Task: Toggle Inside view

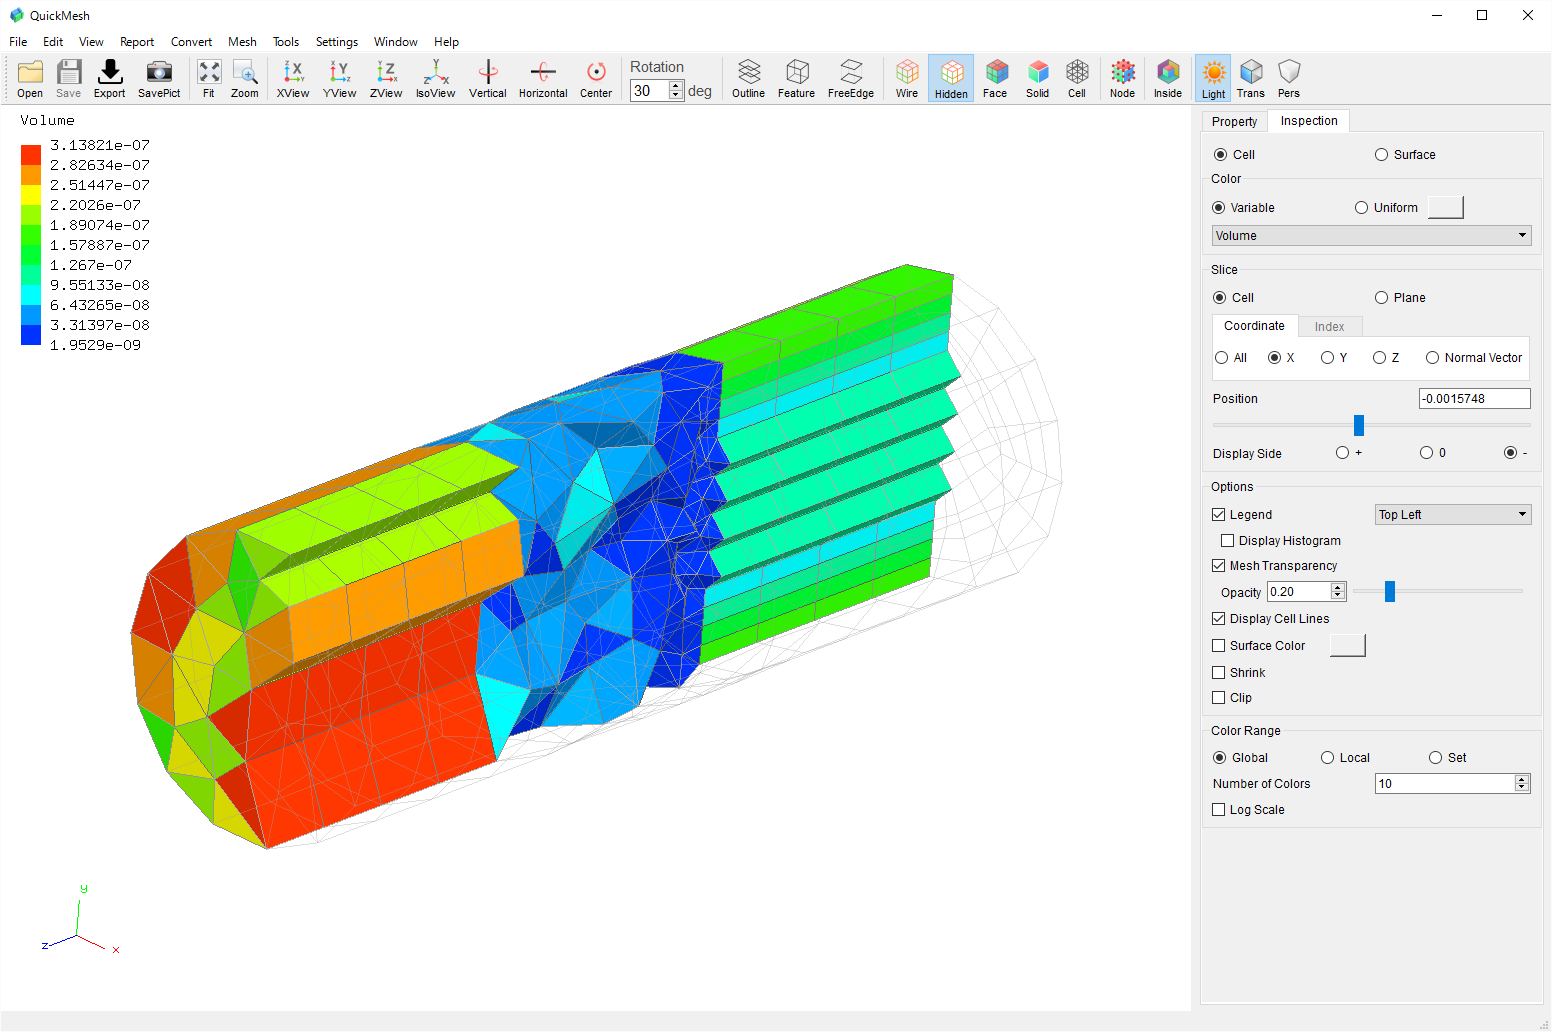Action: (1168, 78)
